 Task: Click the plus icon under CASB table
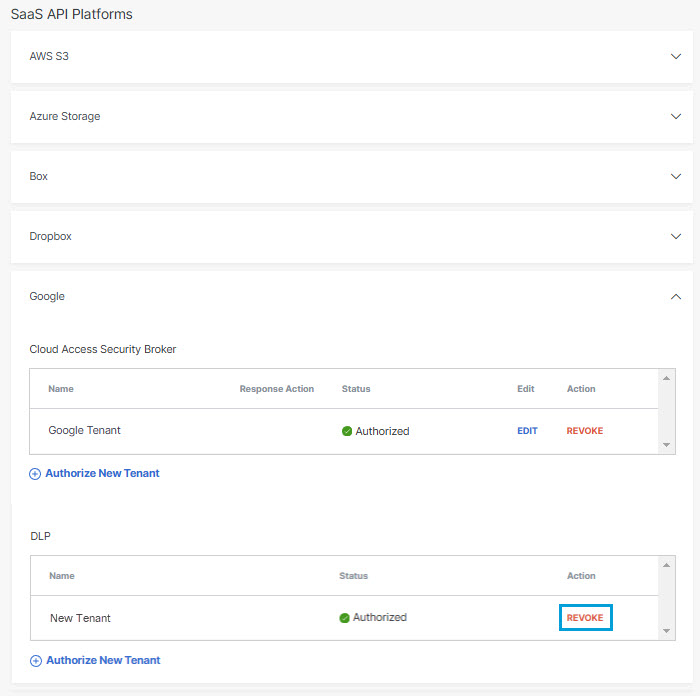[35, 474]
